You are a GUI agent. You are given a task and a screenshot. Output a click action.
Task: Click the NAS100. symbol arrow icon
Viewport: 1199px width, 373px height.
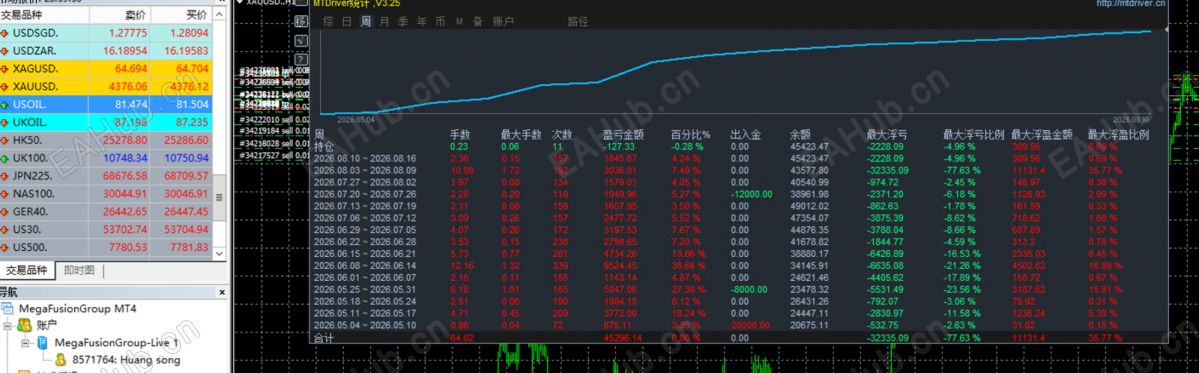click(x=5, y=194)
